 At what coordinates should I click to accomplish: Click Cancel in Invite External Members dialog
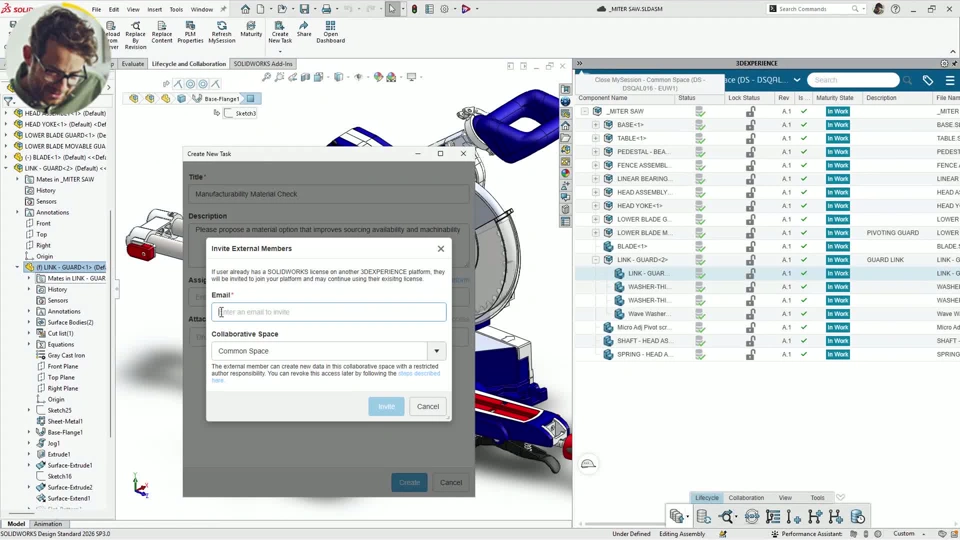pyautogui.click(x=428, y=407)
